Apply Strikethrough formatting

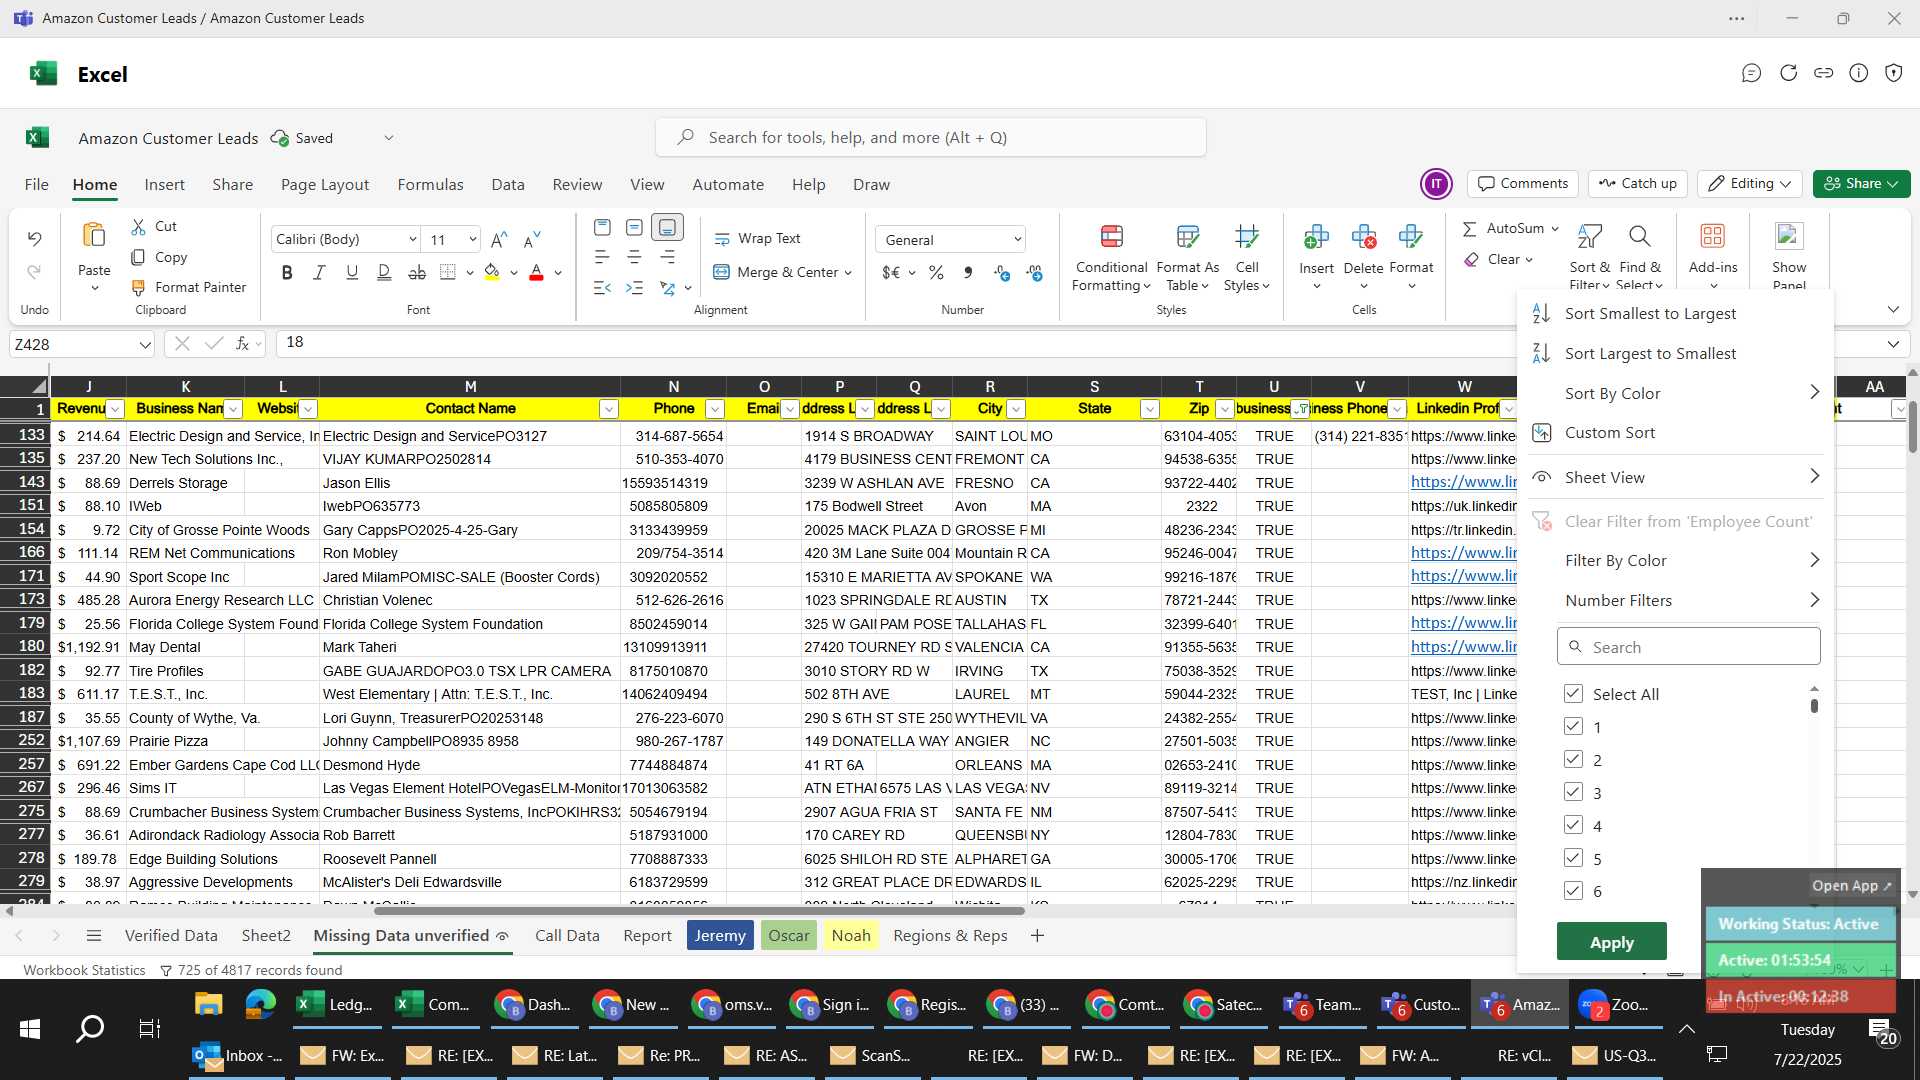coord(417,272)
